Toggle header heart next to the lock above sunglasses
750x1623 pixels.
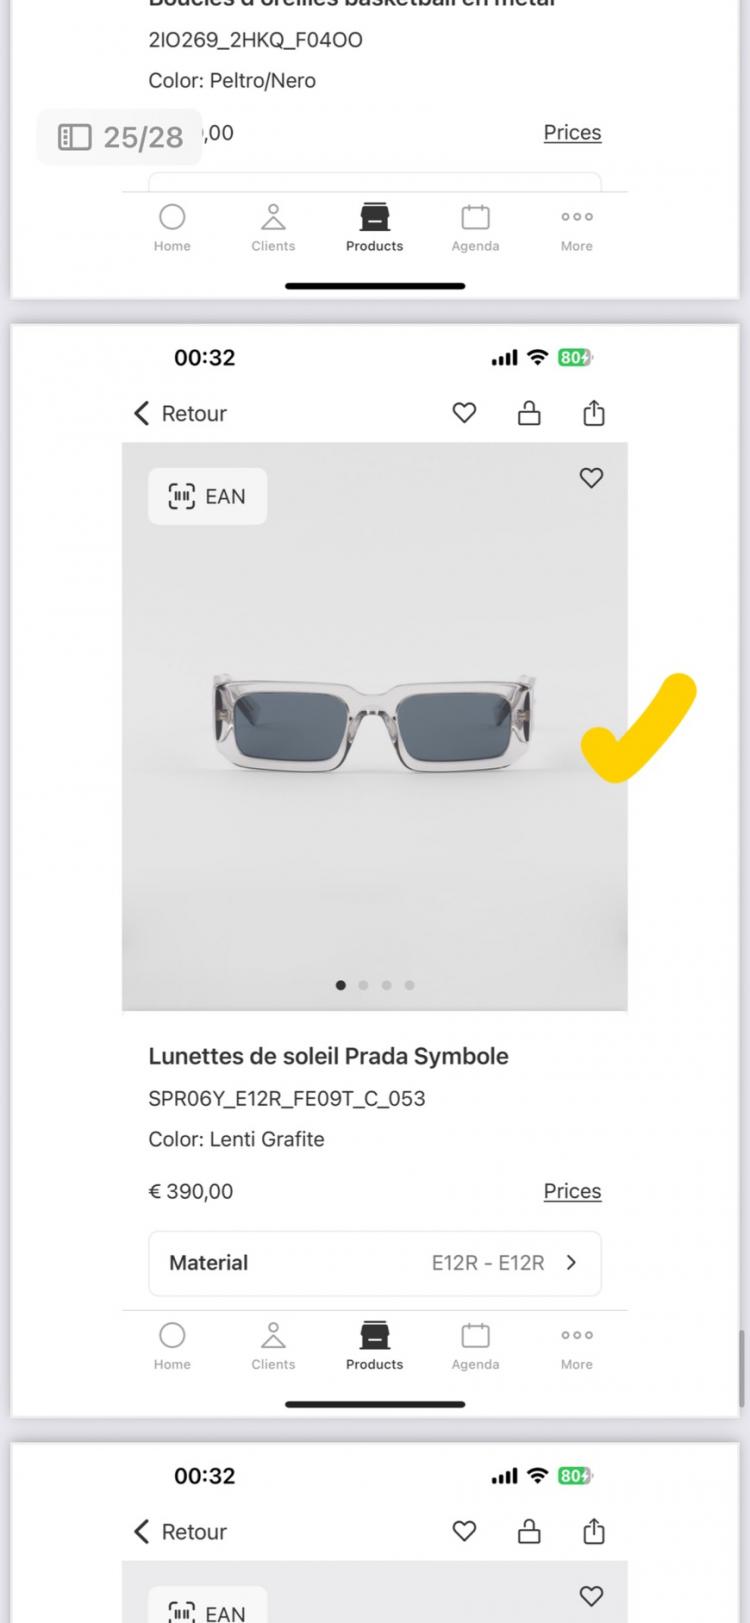[x=464, y=413]
